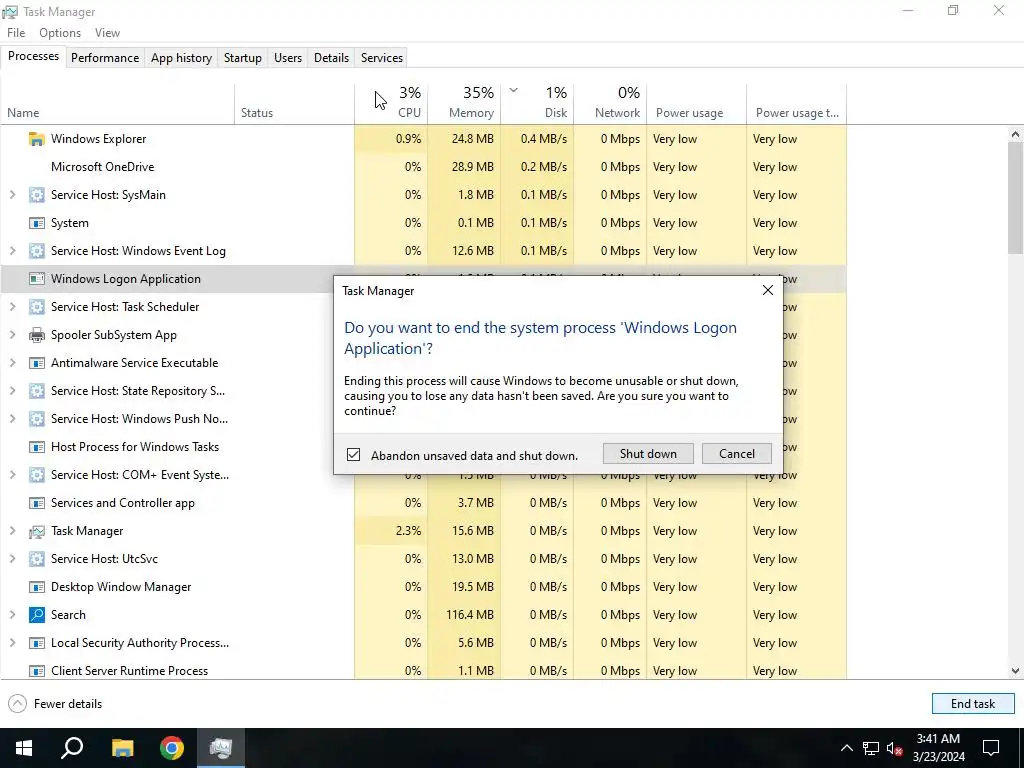This screenshot has height=768, width=1024.
Task: Click the End task button
Action: (973, 704)
